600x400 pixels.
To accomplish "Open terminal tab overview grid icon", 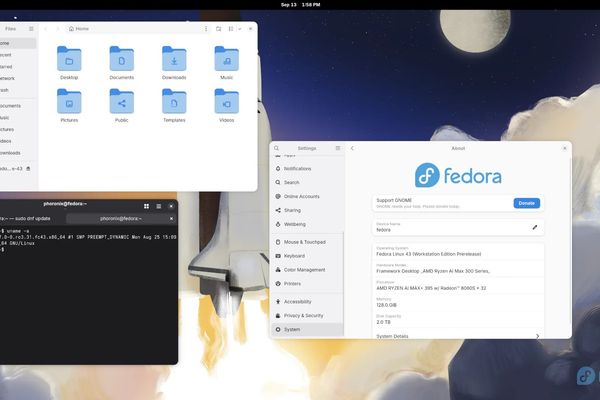I will click(x=147, y=206).
